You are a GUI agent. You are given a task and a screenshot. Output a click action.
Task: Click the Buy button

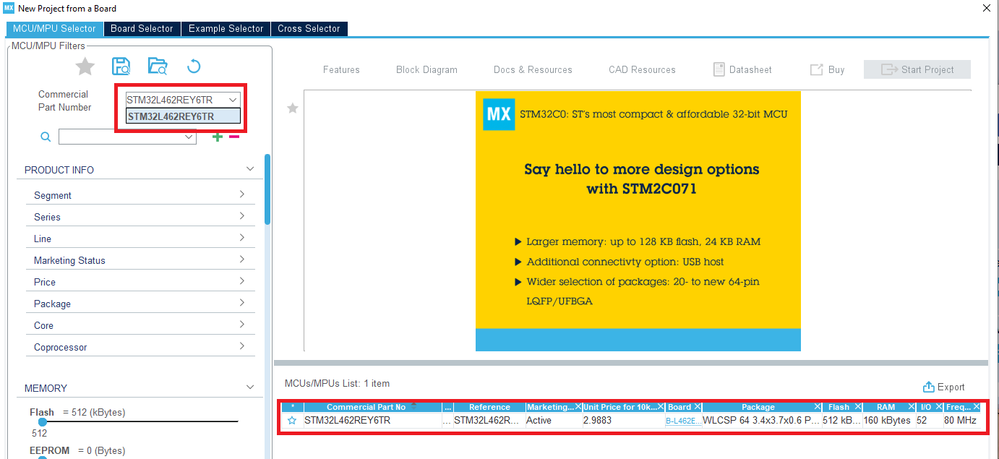click(827, 69)
